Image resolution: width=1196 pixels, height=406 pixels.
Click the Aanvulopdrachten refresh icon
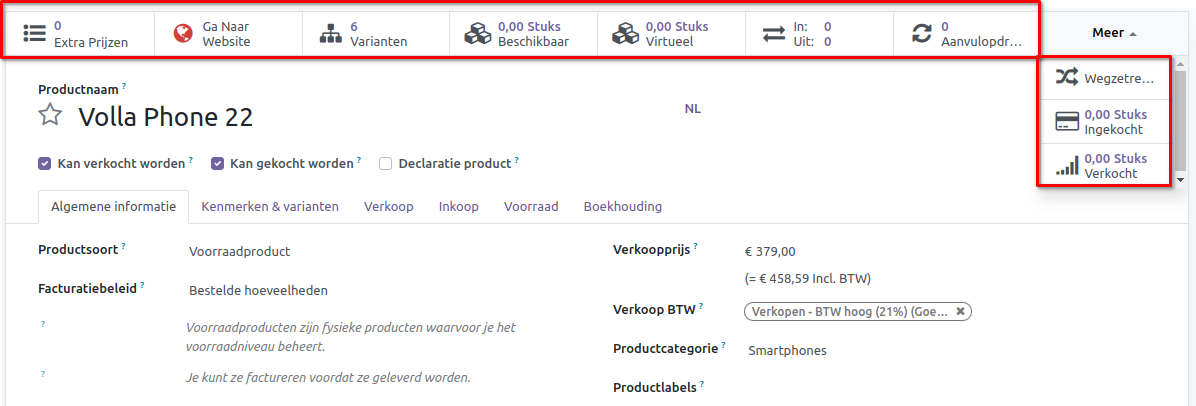pyautogui.click(x=921, y=33)
